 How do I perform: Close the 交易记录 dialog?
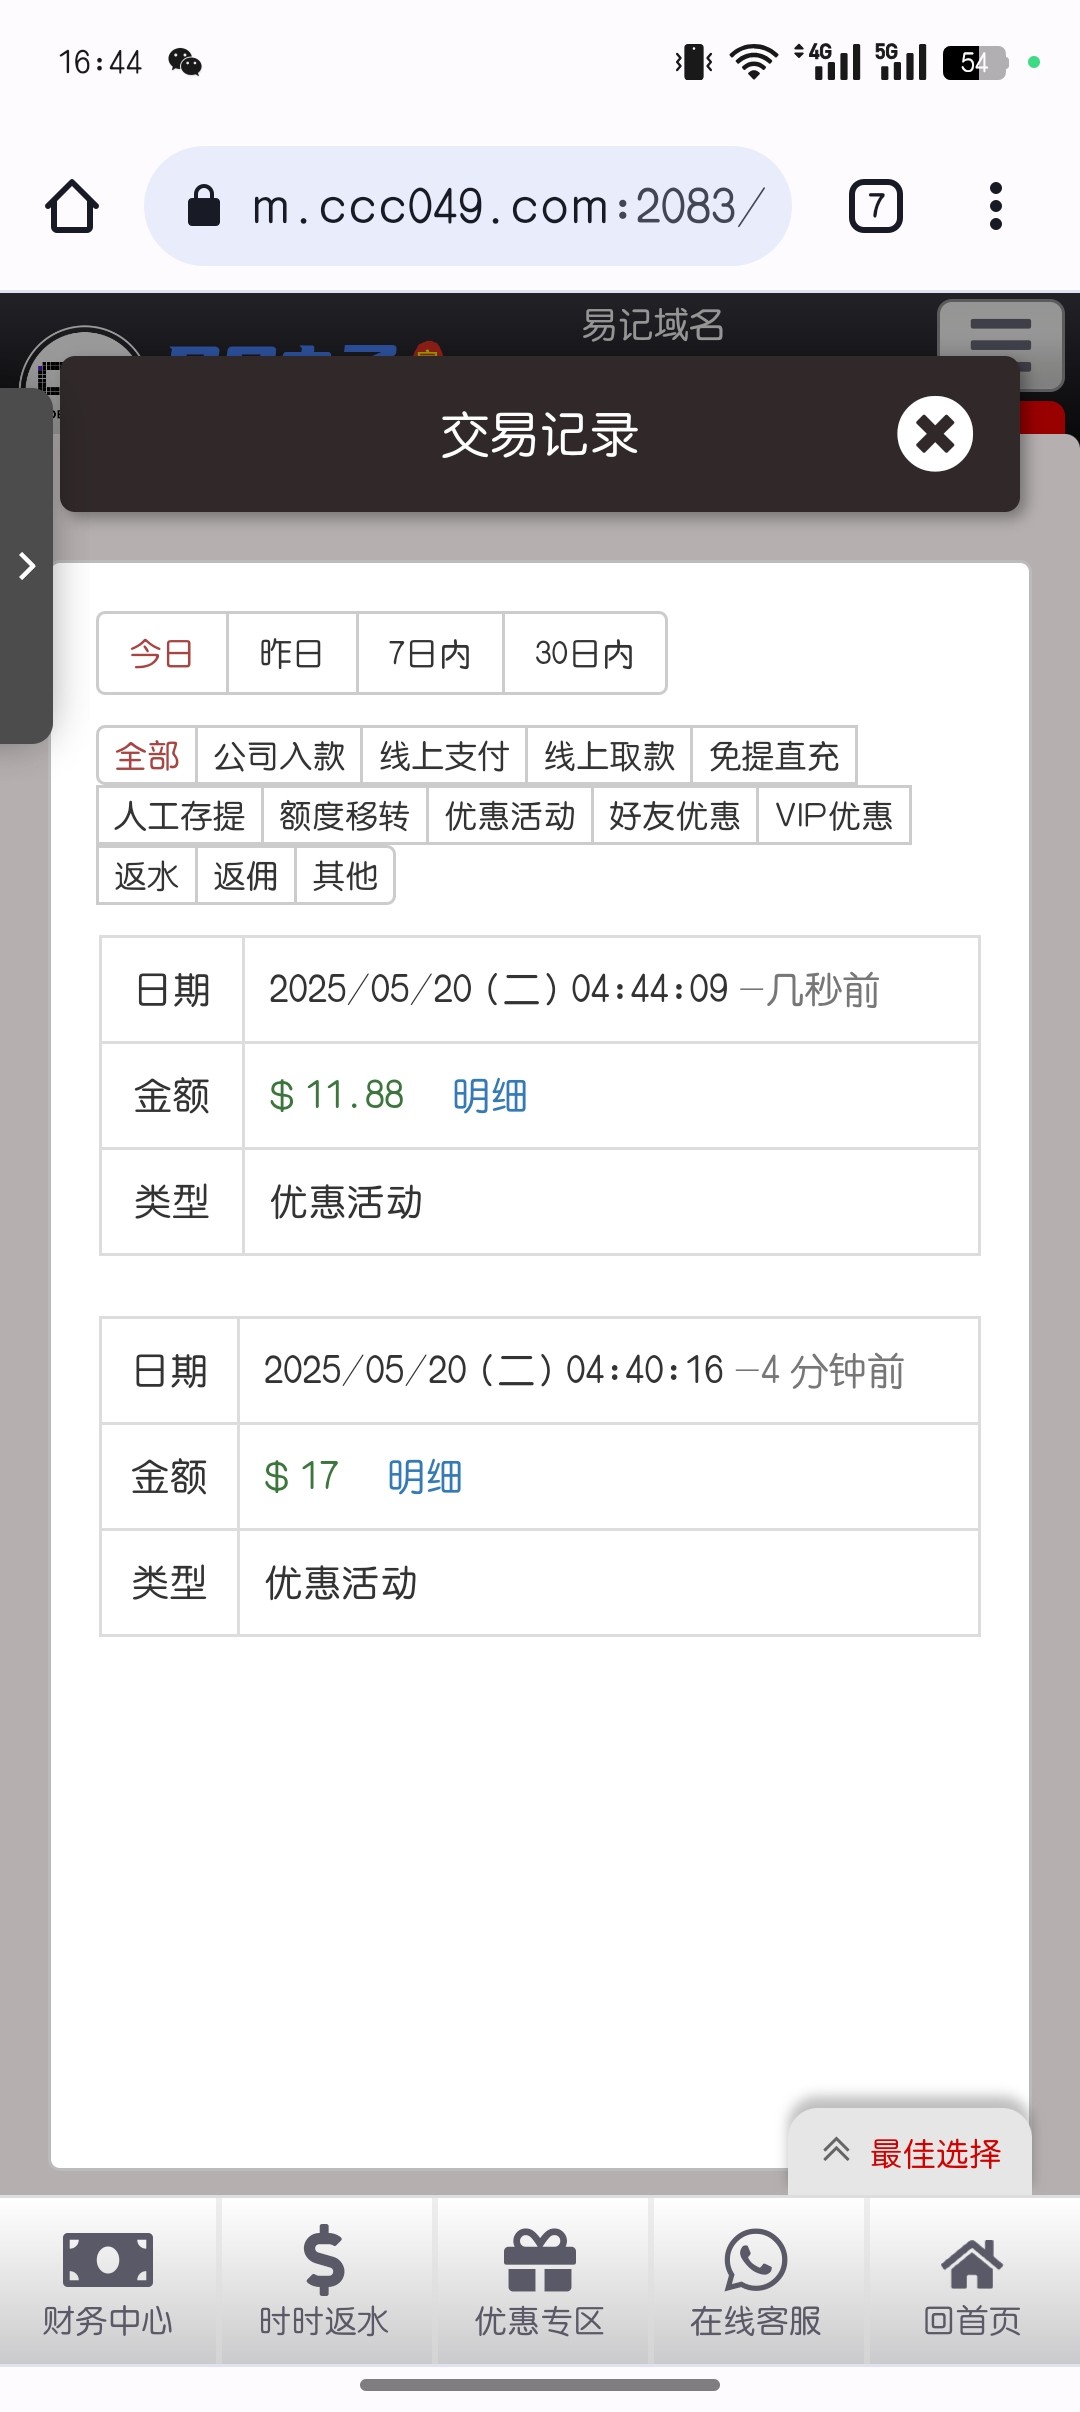click(935, 434)
